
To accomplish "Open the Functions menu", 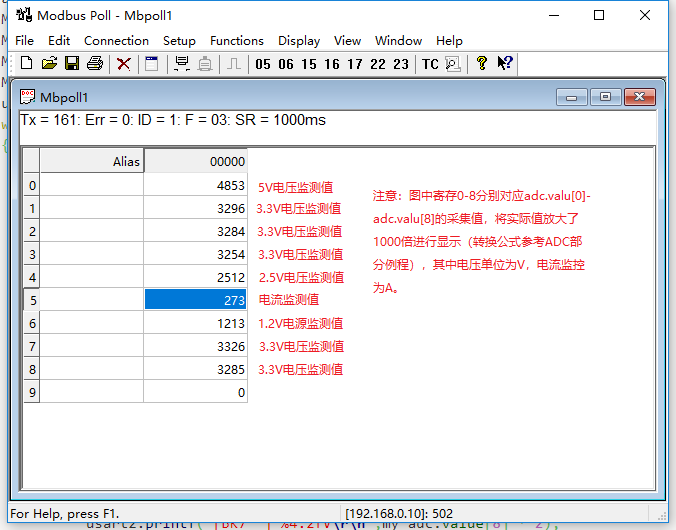I will click(x=236, y=41).
